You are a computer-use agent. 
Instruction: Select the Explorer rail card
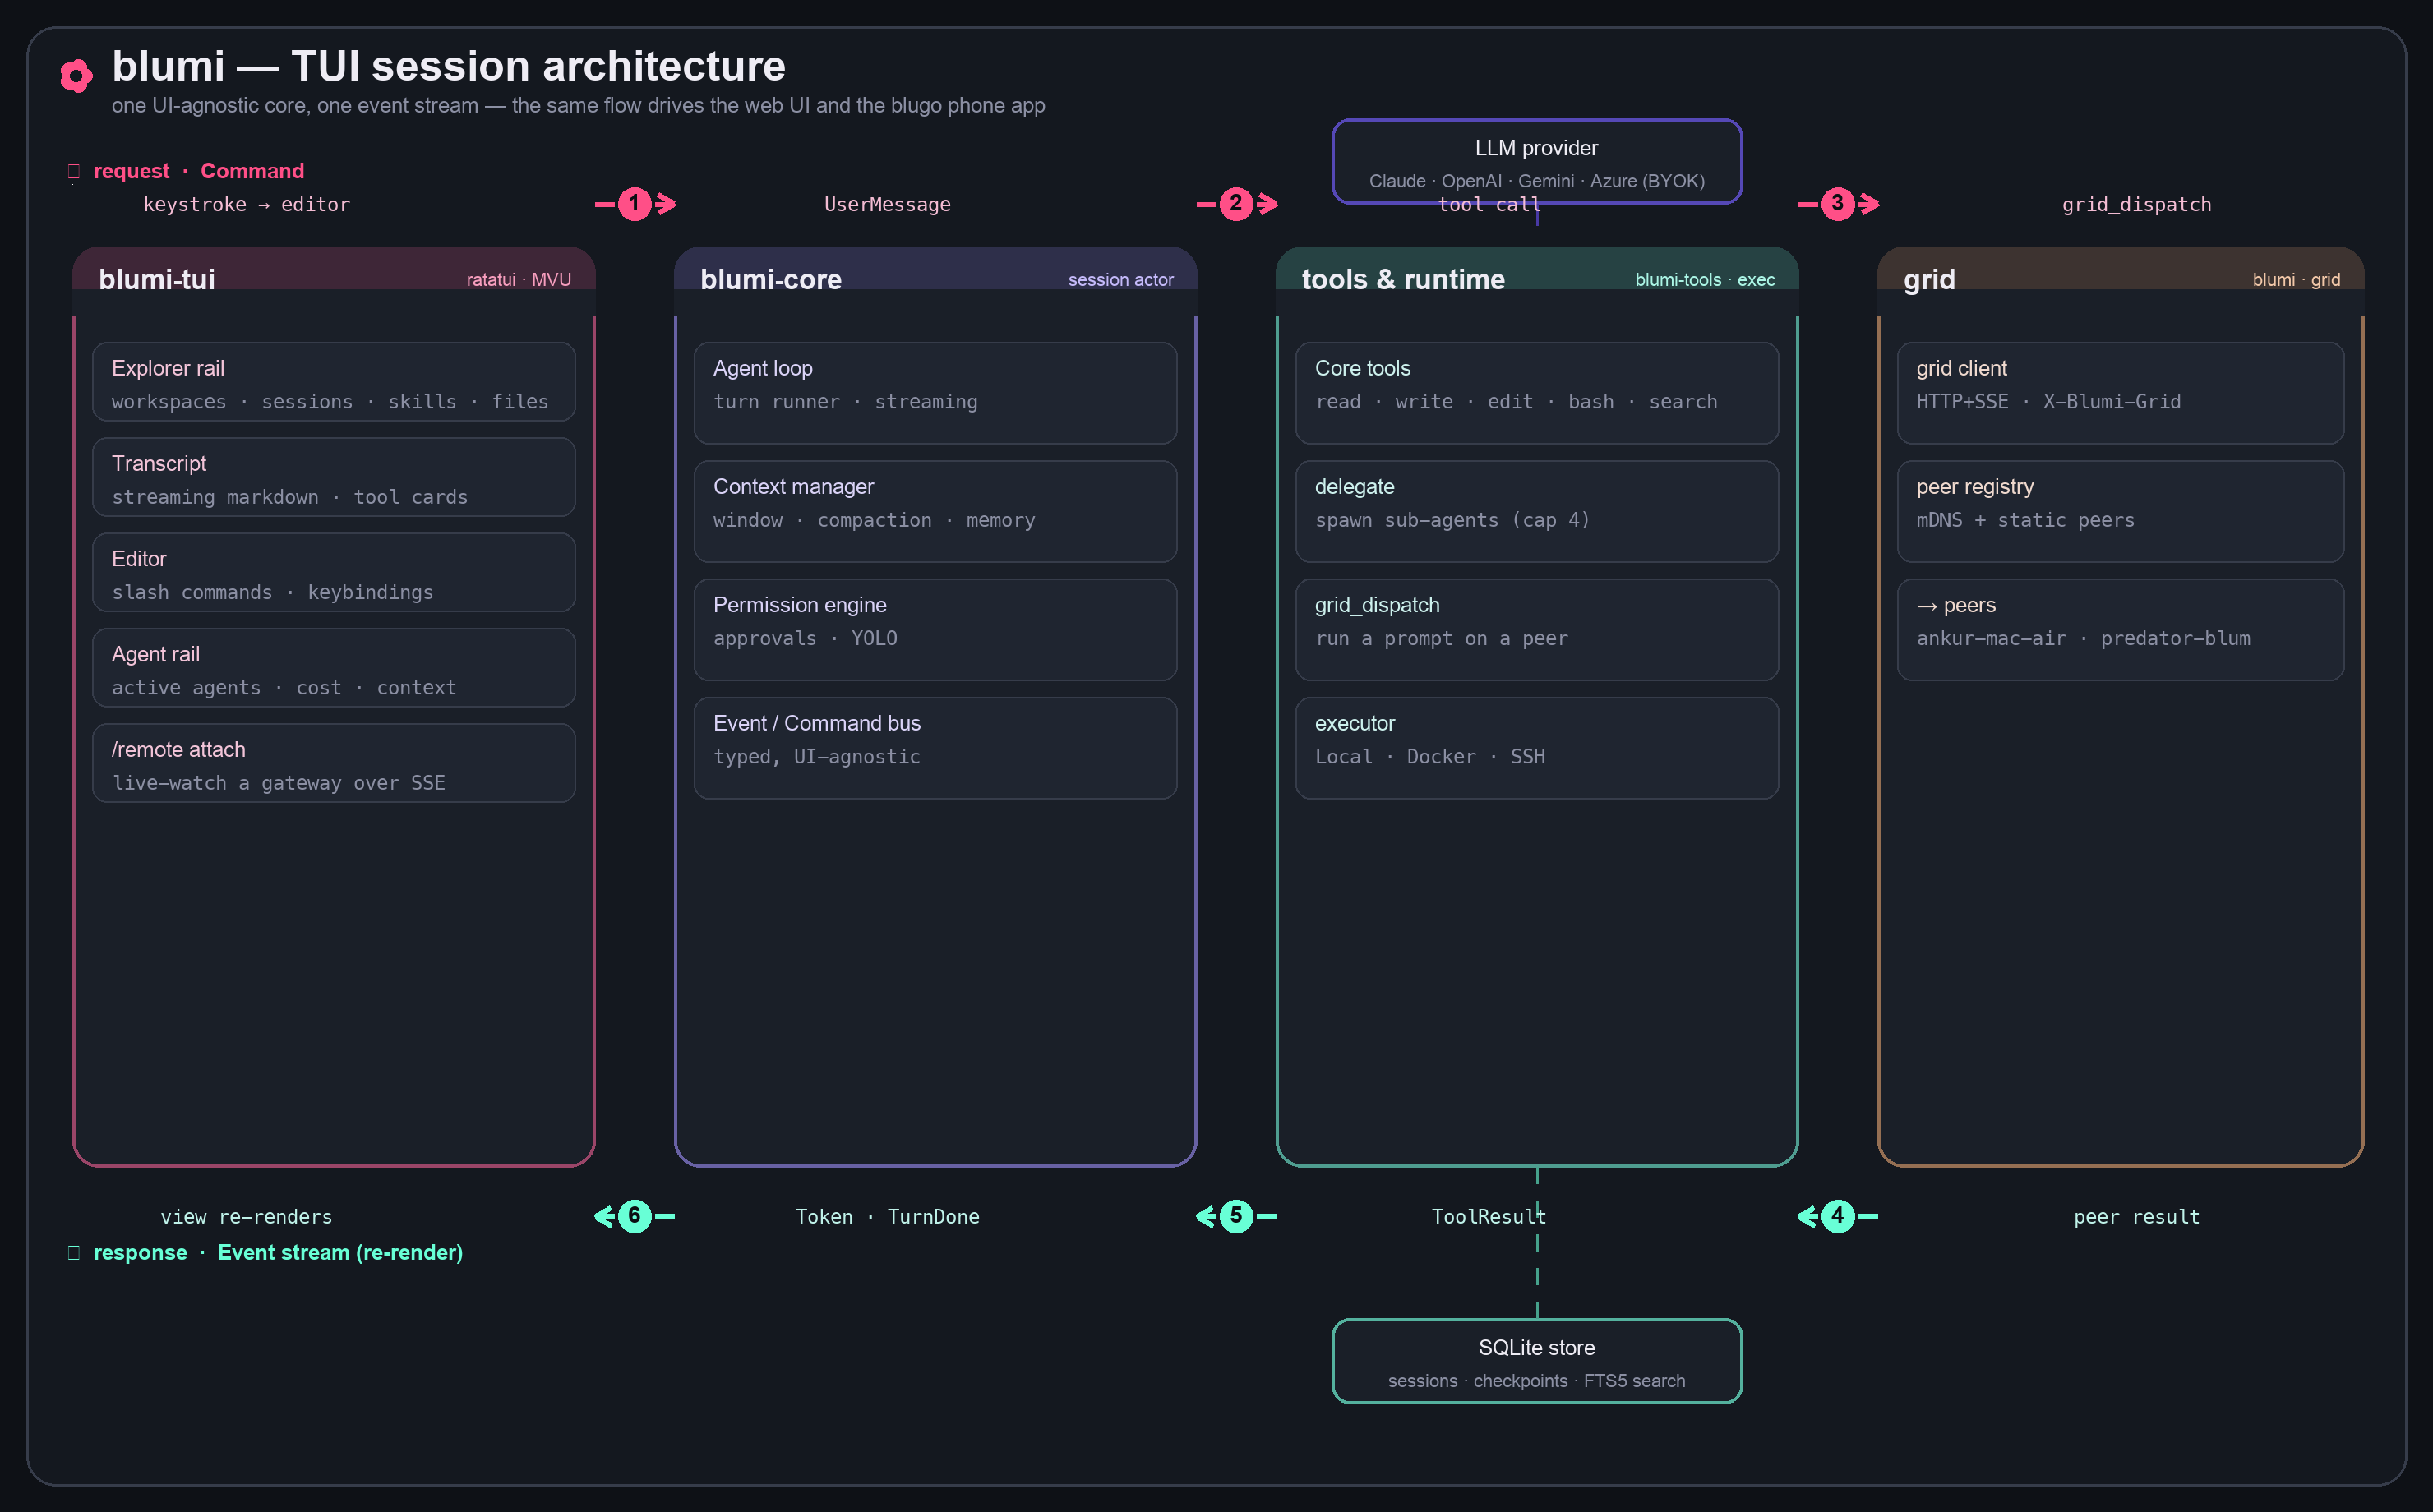(x=334, y=382)
